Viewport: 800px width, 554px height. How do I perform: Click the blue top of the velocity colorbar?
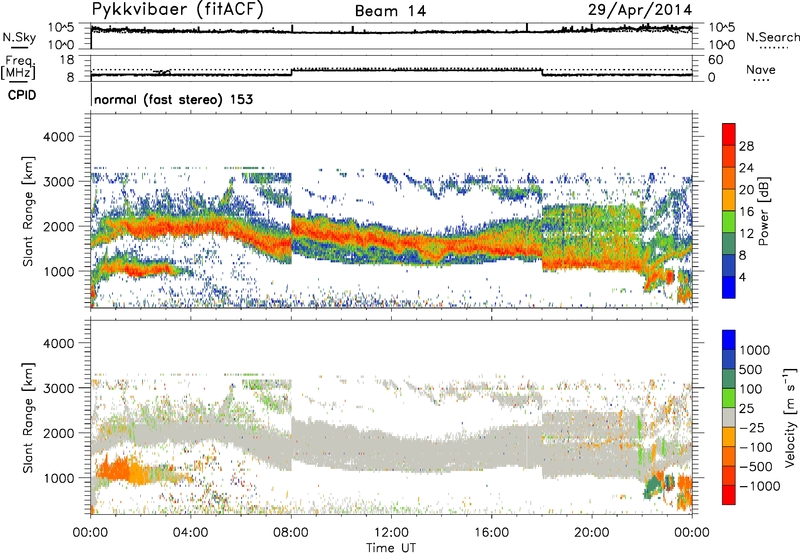pyautogui.click(x=729, y=340)
